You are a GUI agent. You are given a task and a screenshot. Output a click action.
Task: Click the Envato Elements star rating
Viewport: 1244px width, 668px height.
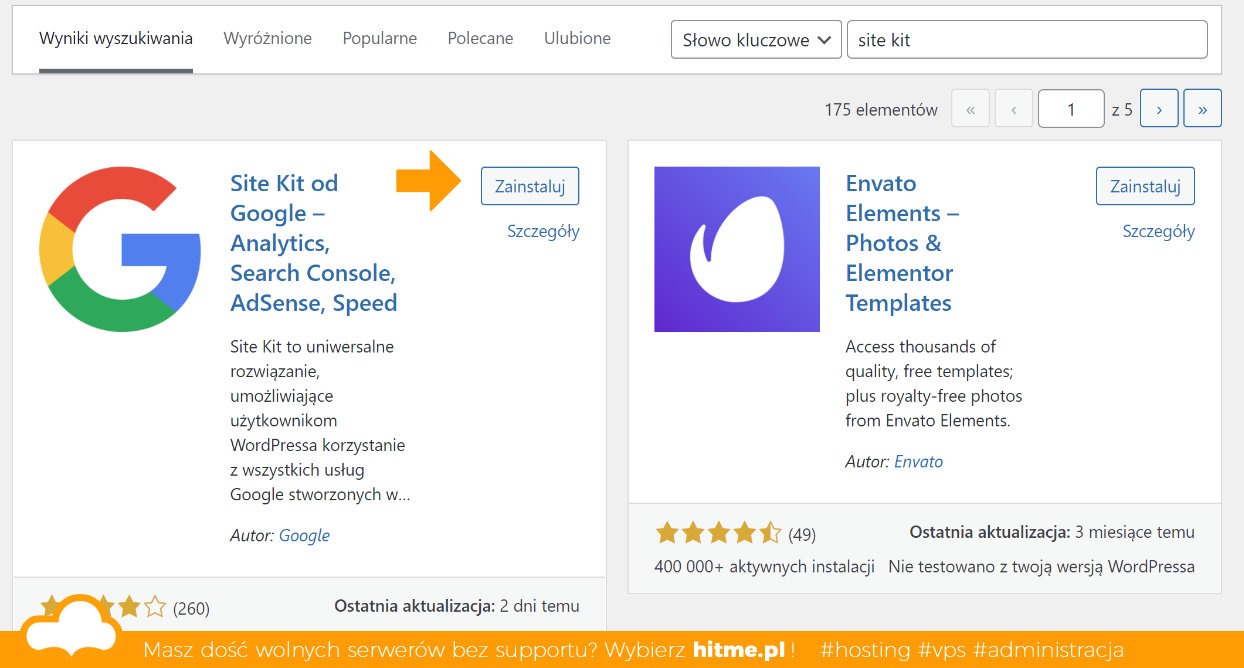(x=717, y=534)
